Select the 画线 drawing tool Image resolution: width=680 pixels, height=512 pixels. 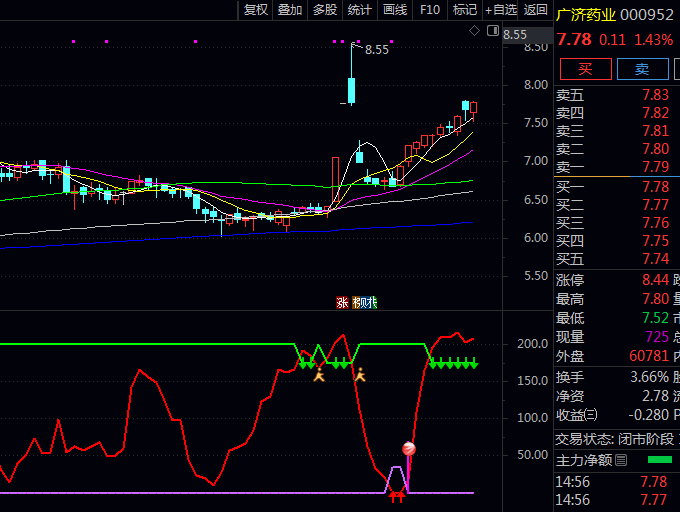pos(395,10)
